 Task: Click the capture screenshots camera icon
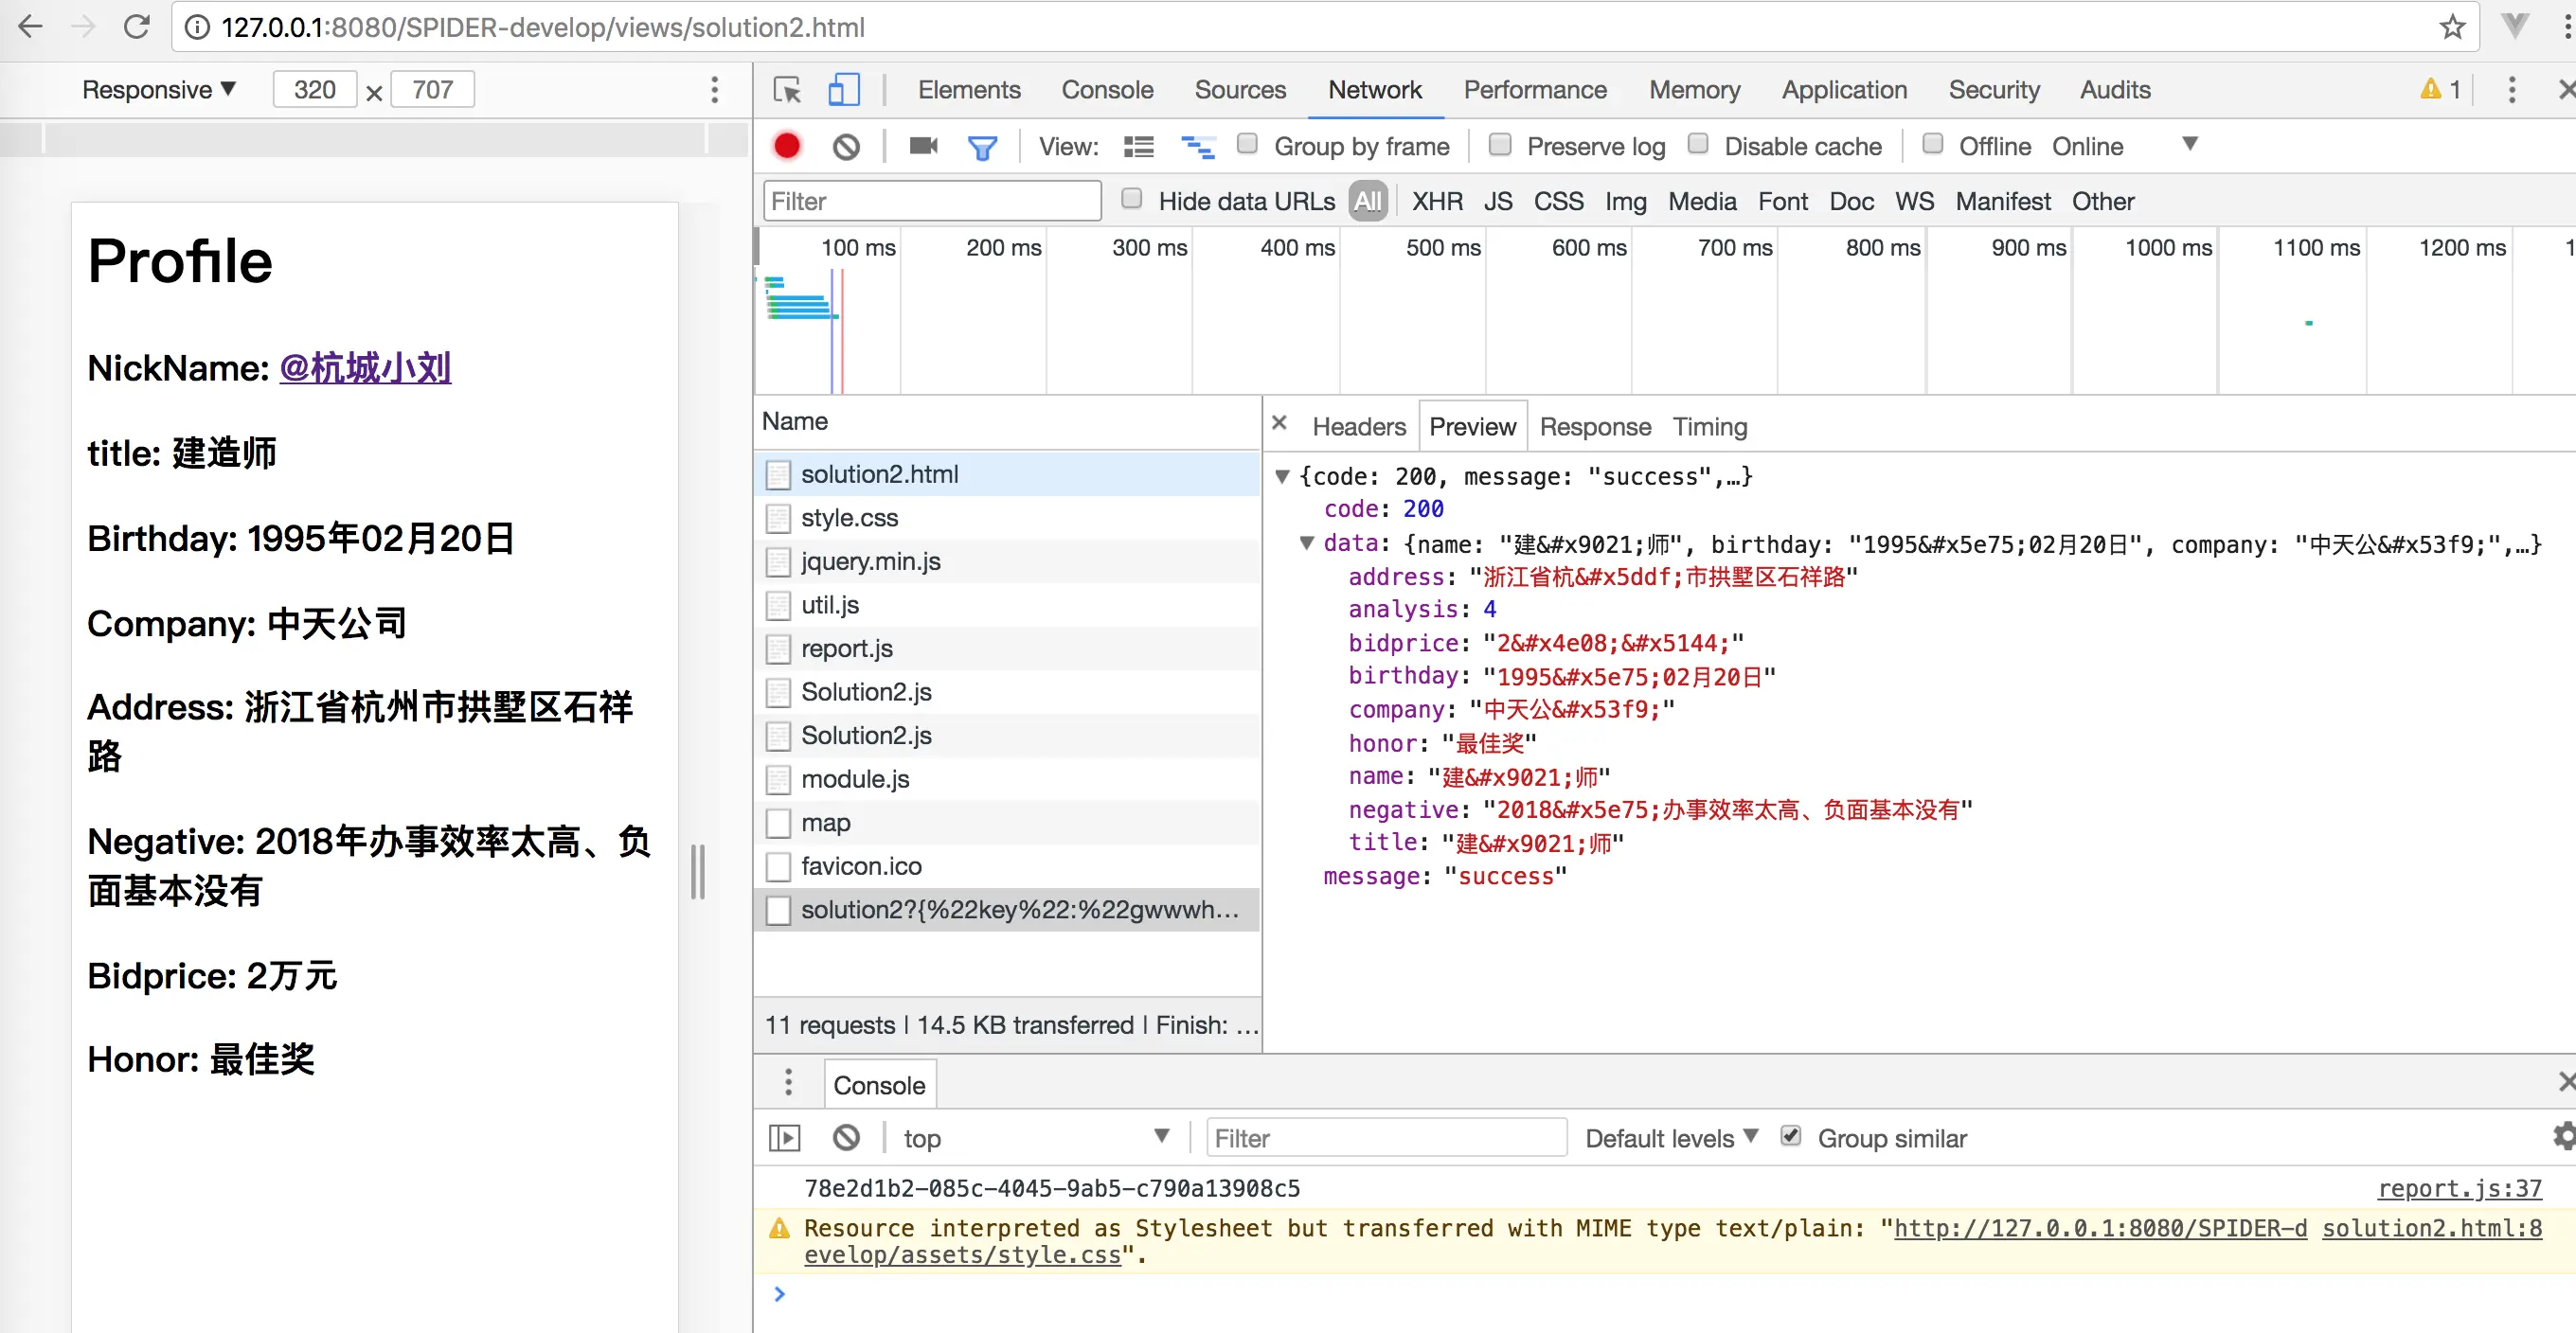(922, 146)
